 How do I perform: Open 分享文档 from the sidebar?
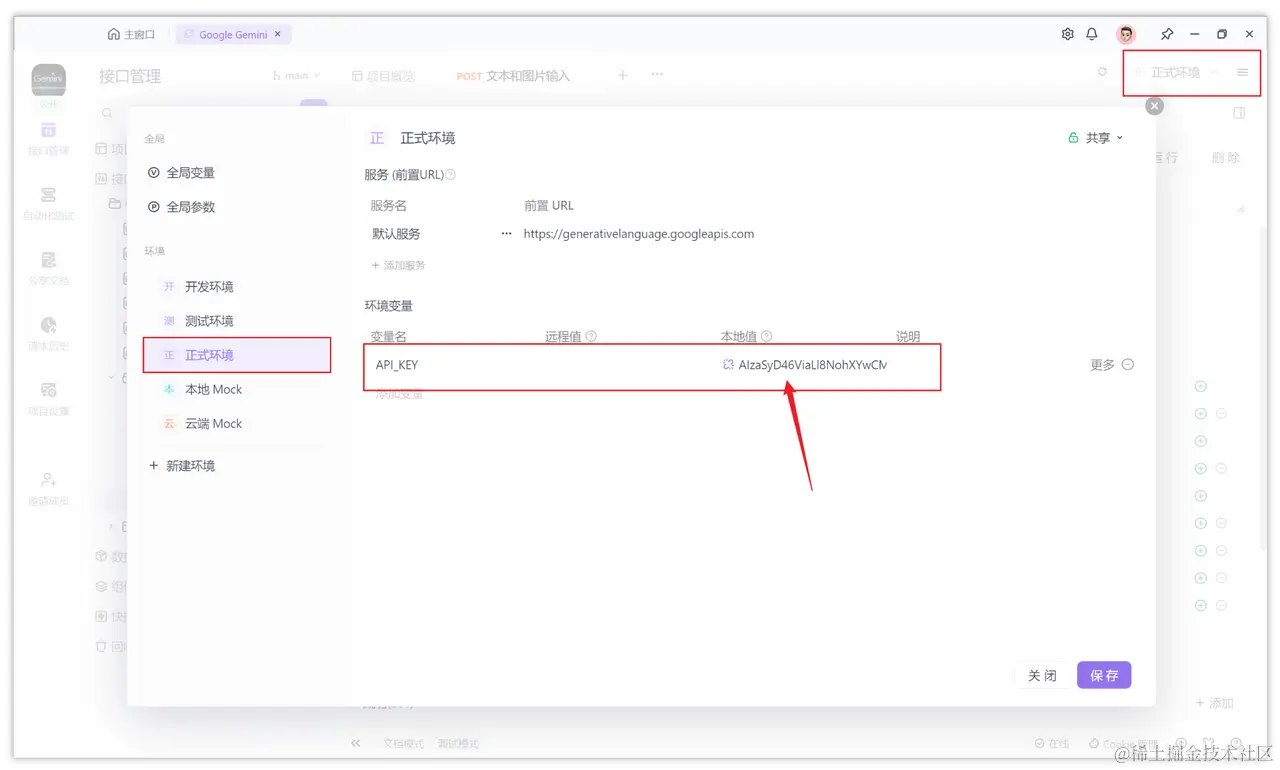pos(48,268)
